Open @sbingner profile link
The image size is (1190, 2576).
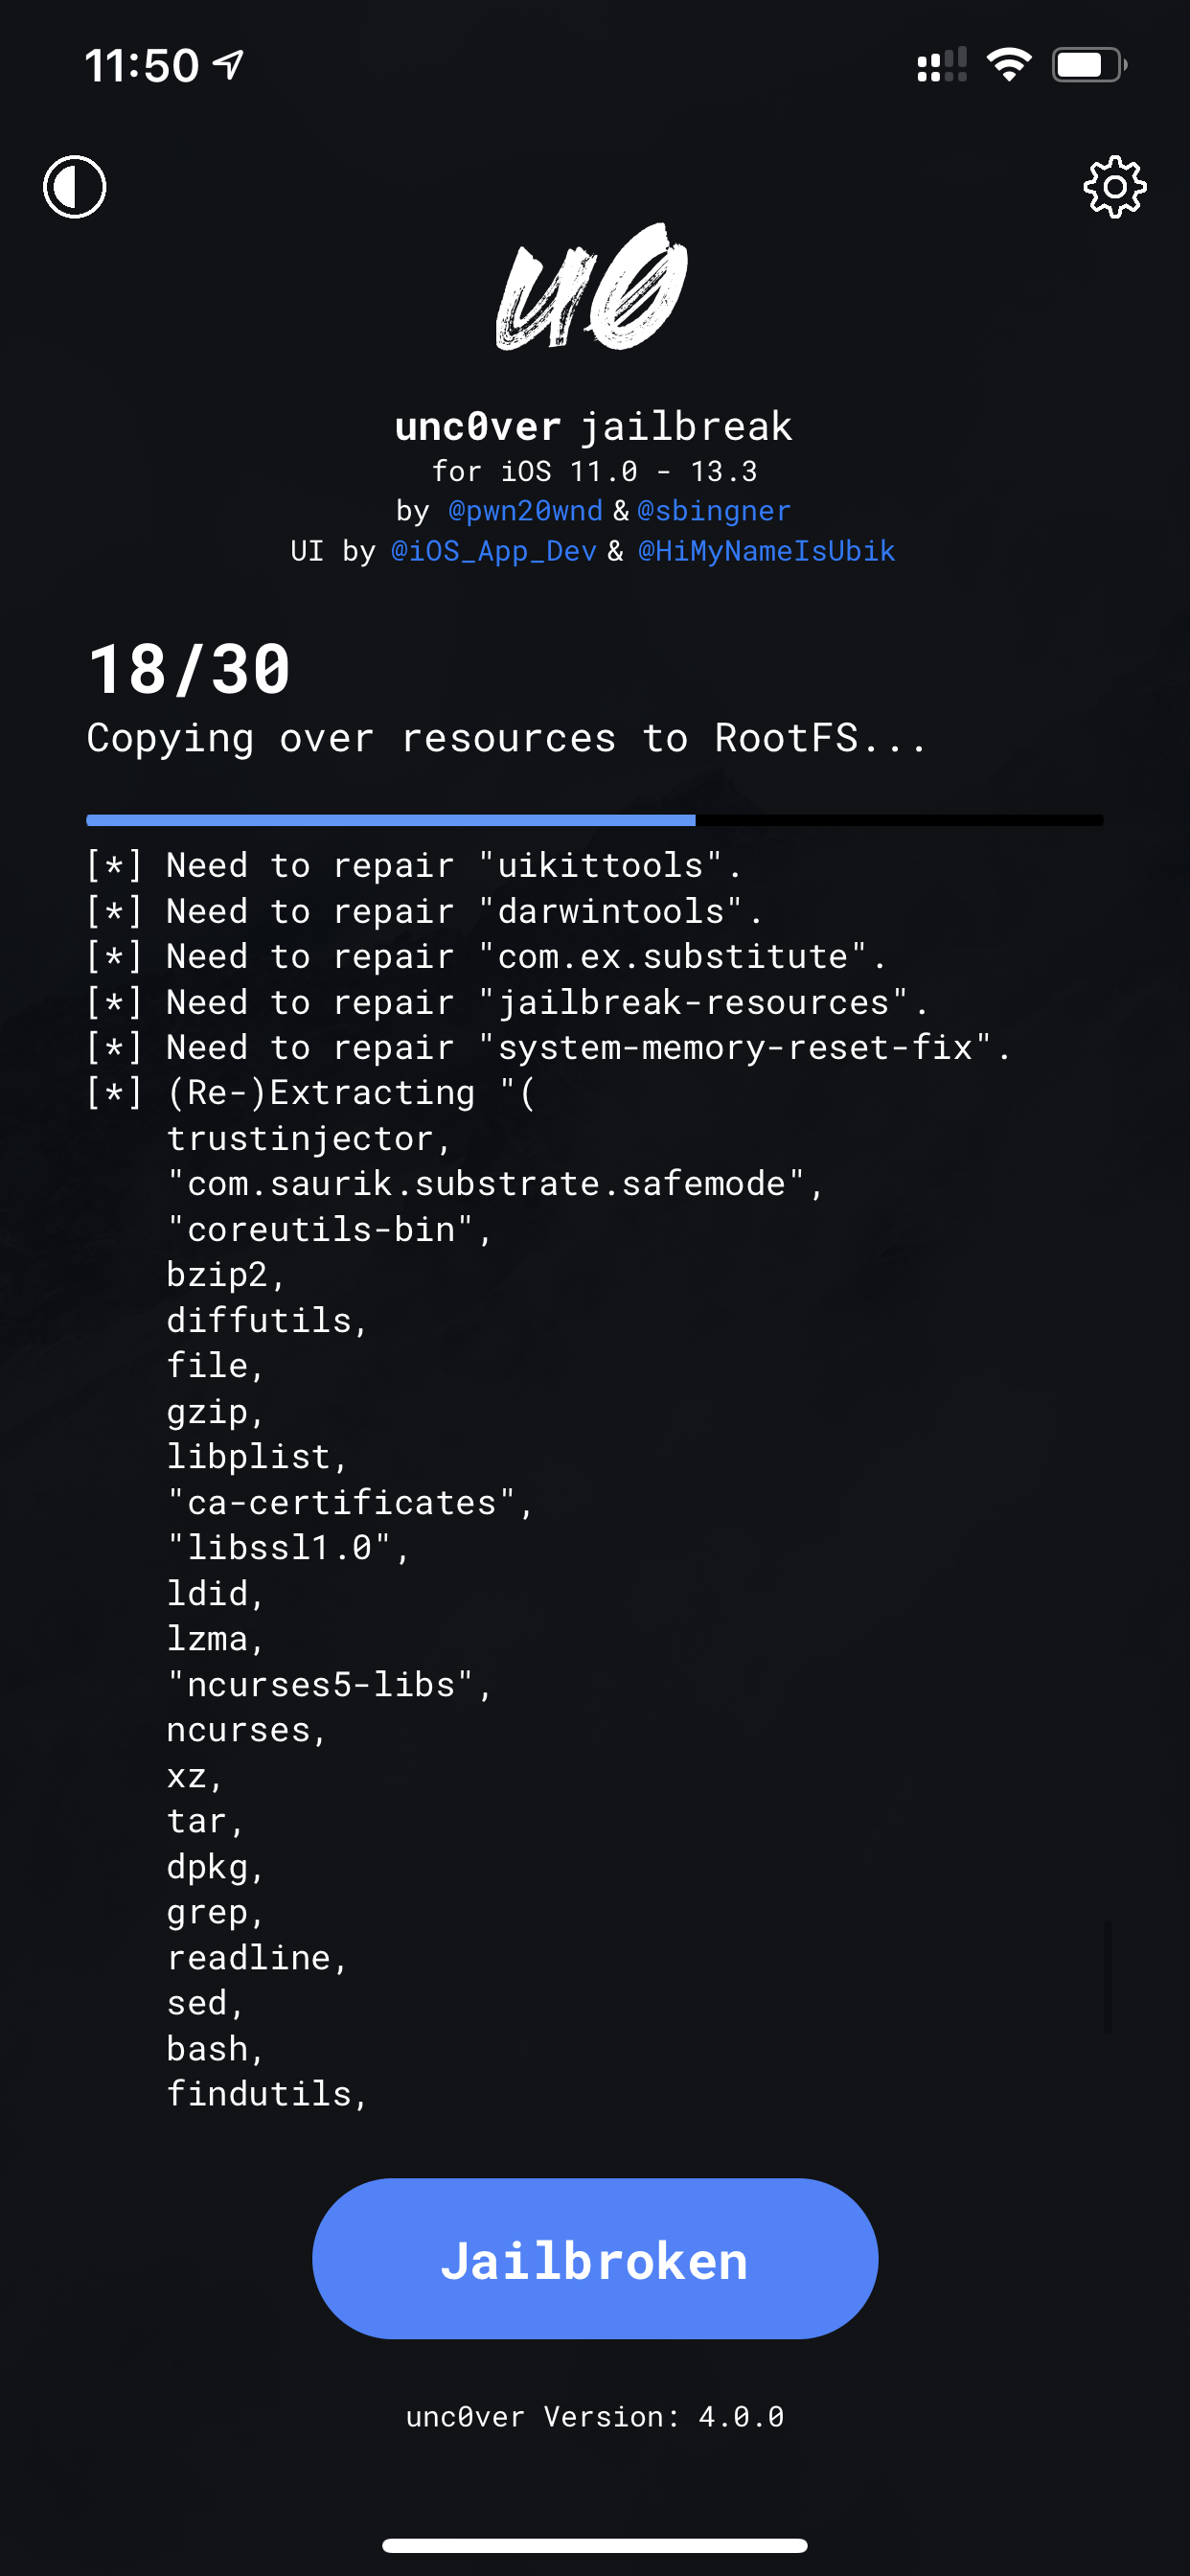click(714, 511)
